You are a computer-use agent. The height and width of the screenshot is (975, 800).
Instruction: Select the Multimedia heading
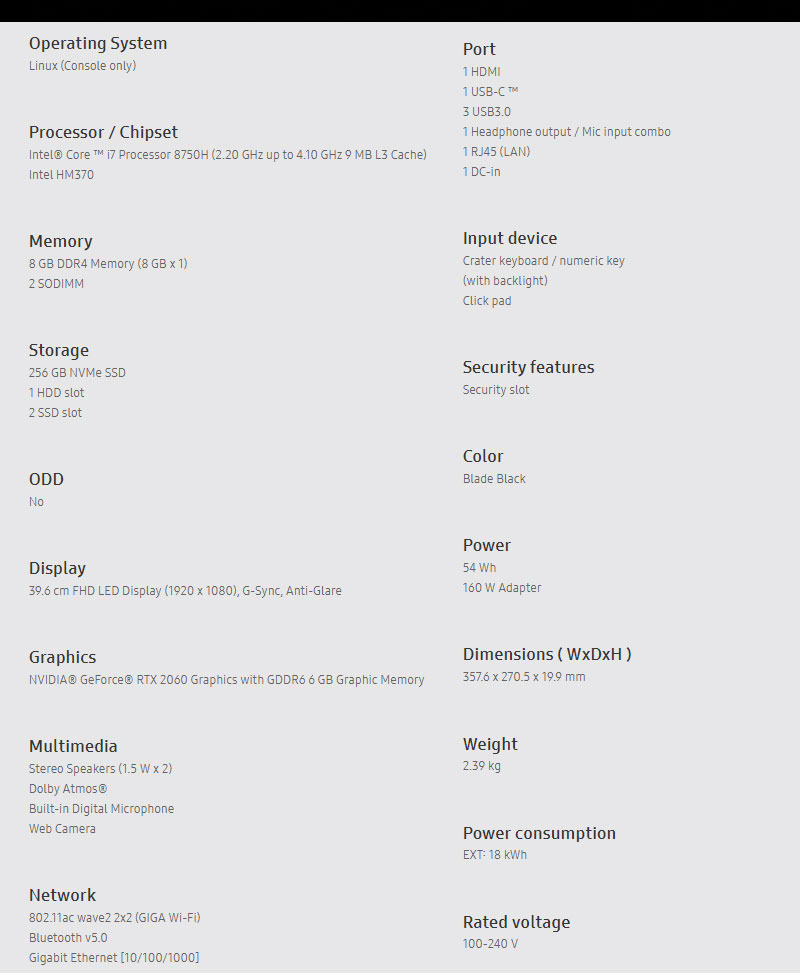(73, 746)
